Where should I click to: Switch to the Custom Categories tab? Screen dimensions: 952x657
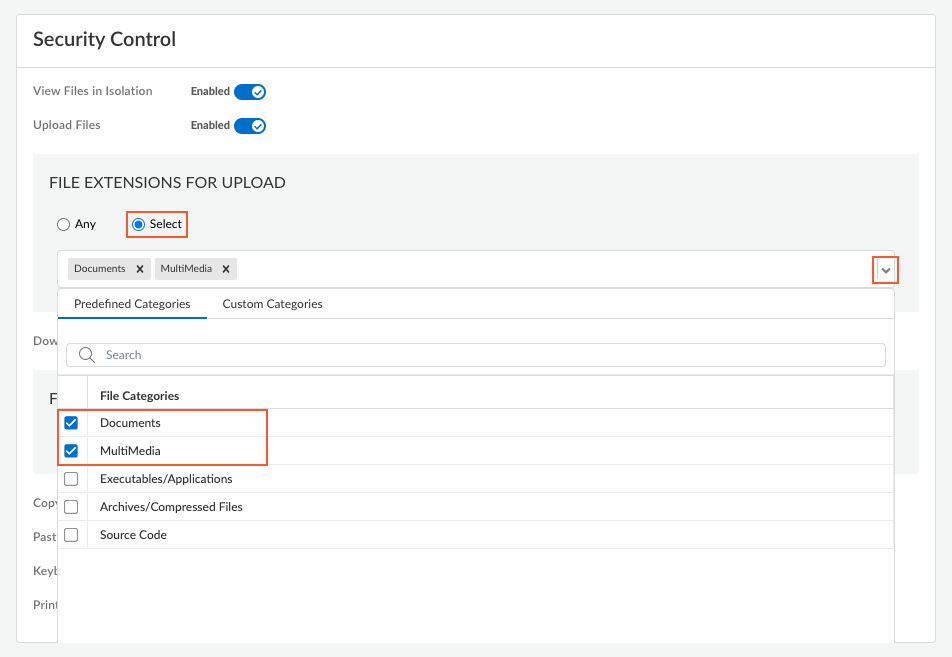click(272, 304)
